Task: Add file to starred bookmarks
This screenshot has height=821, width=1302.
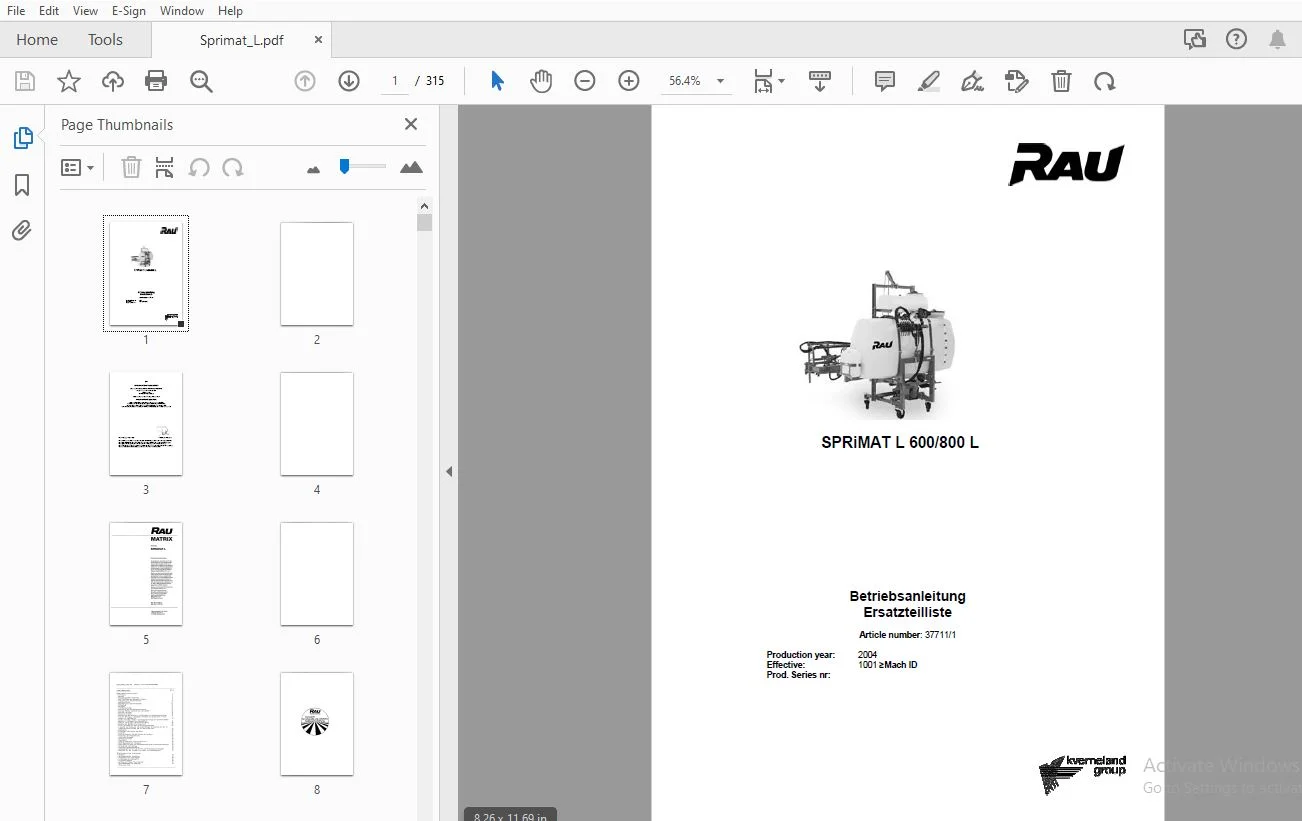Action: click(x=69, y=81)
